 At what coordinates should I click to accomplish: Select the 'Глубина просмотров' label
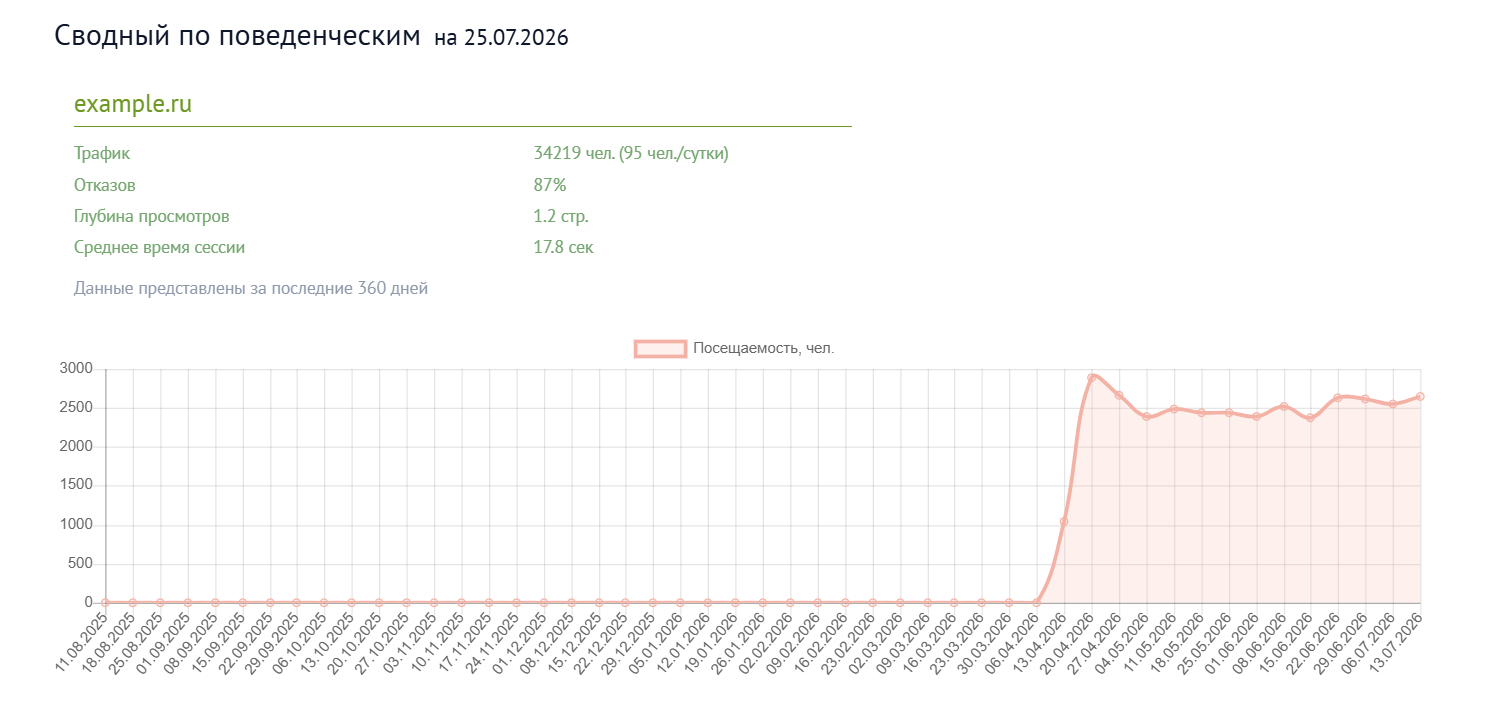tap(152, 216)
